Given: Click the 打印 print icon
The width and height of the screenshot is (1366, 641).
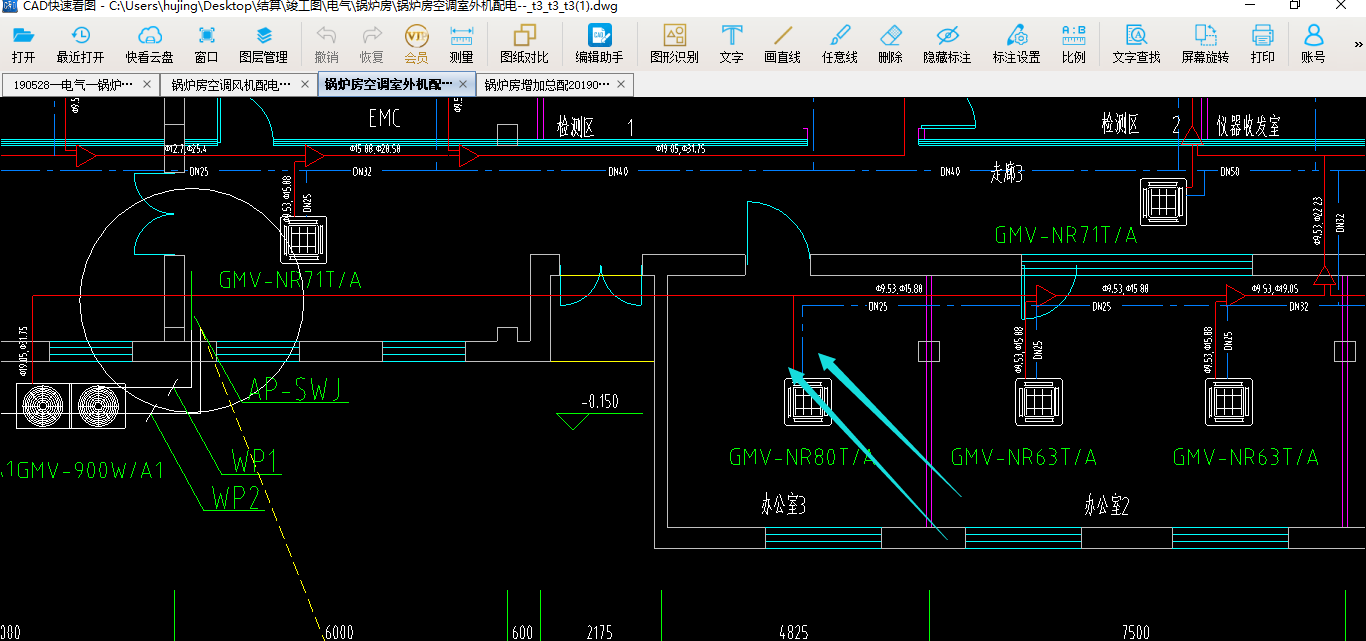Looking at the screenshot, I should coord(1262,45).
